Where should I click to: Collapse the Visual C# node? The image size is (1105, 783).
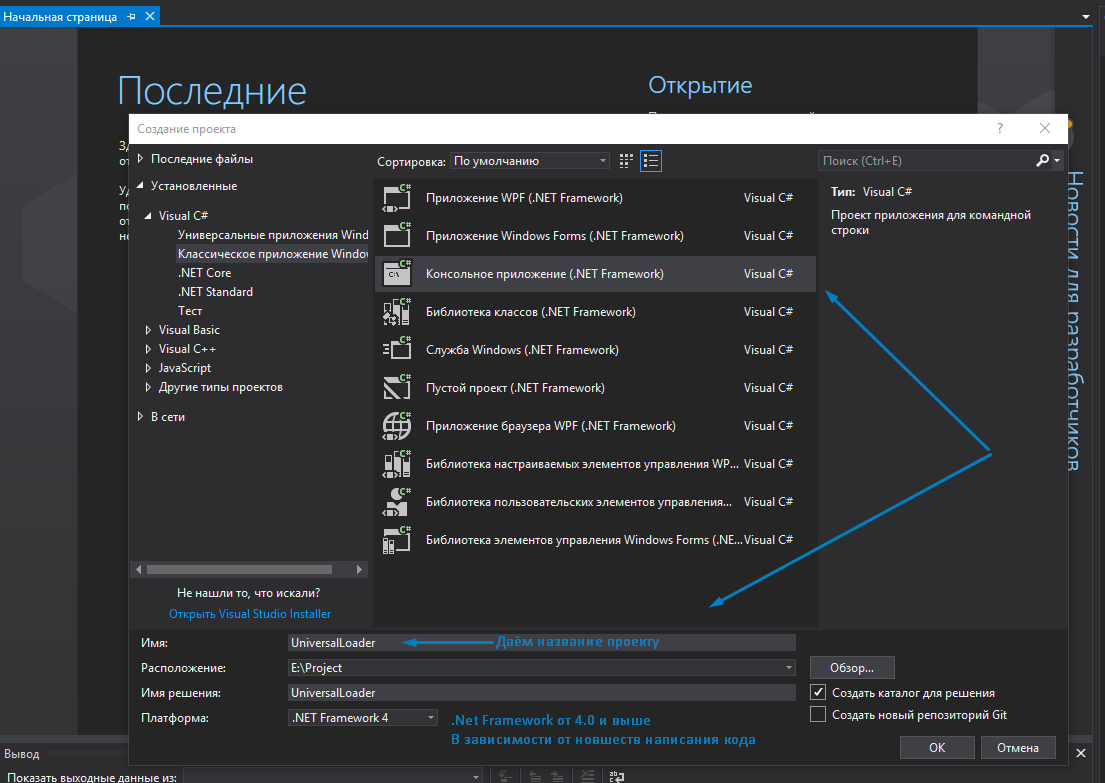(x=148, y=216)
